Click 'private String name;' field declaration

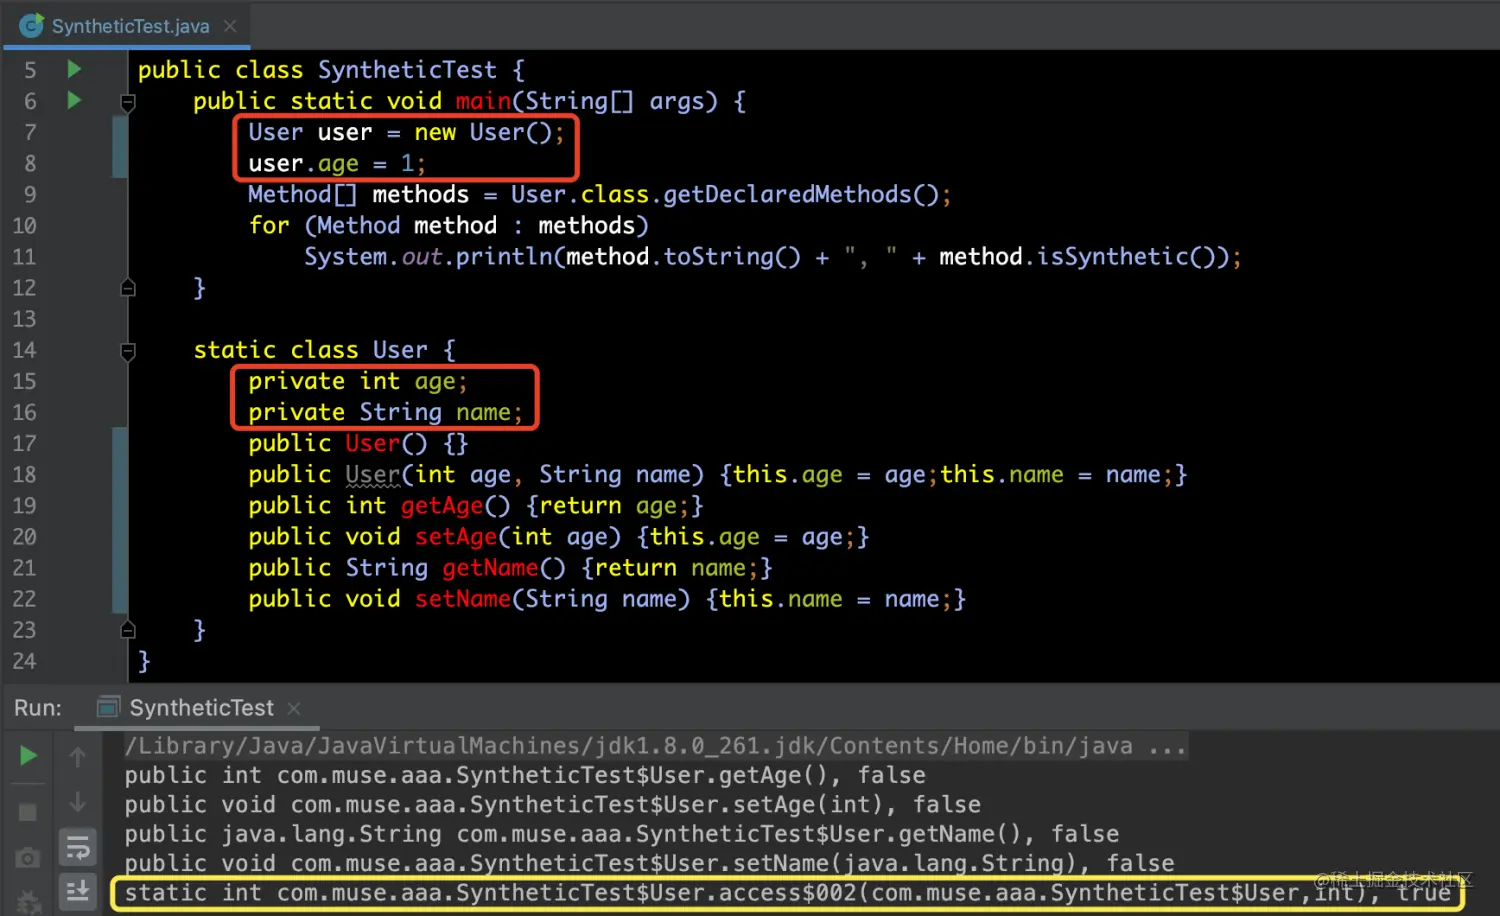[x=385, y=412]
